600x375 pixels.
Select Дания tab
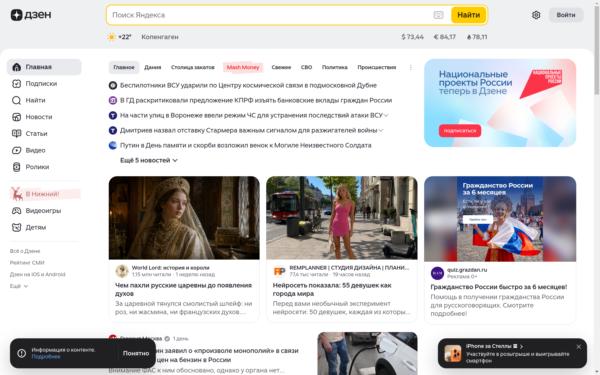coord(152,67)
